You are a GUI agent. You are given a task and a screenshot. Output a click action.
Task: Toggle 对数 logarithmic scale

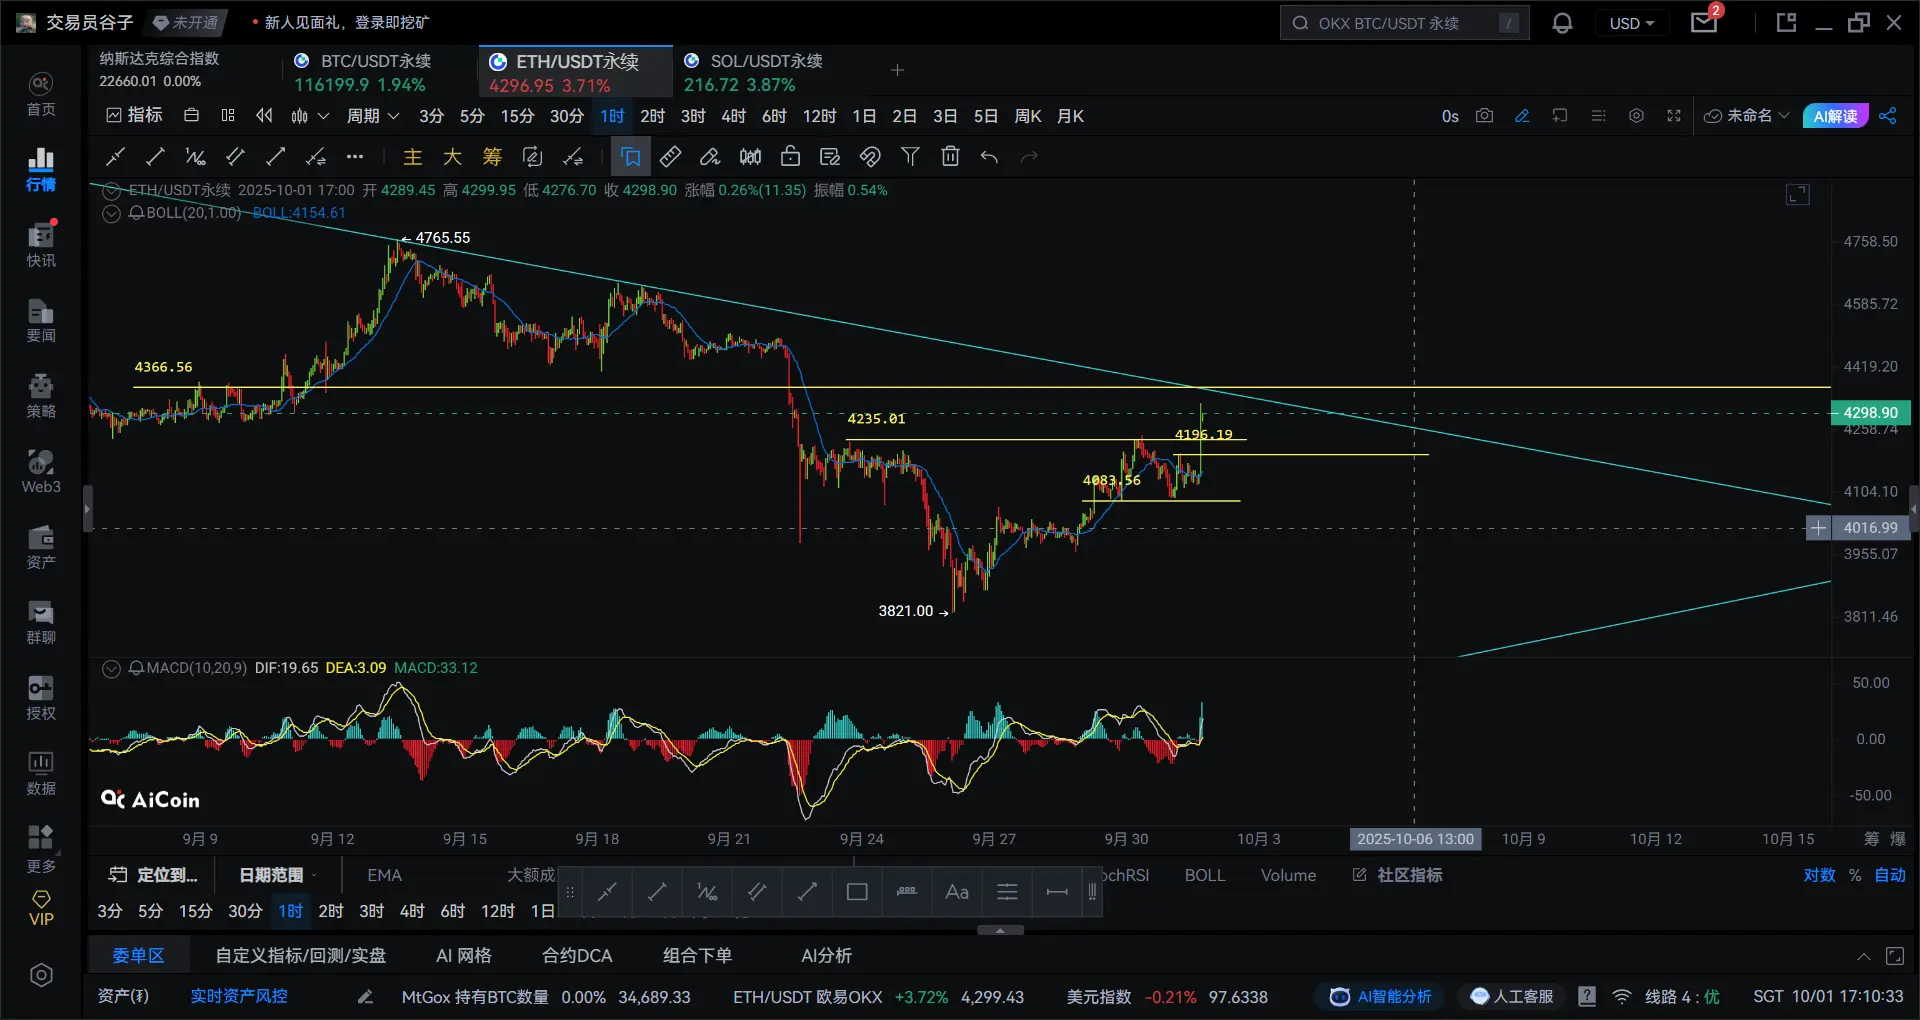(1819, 875)
